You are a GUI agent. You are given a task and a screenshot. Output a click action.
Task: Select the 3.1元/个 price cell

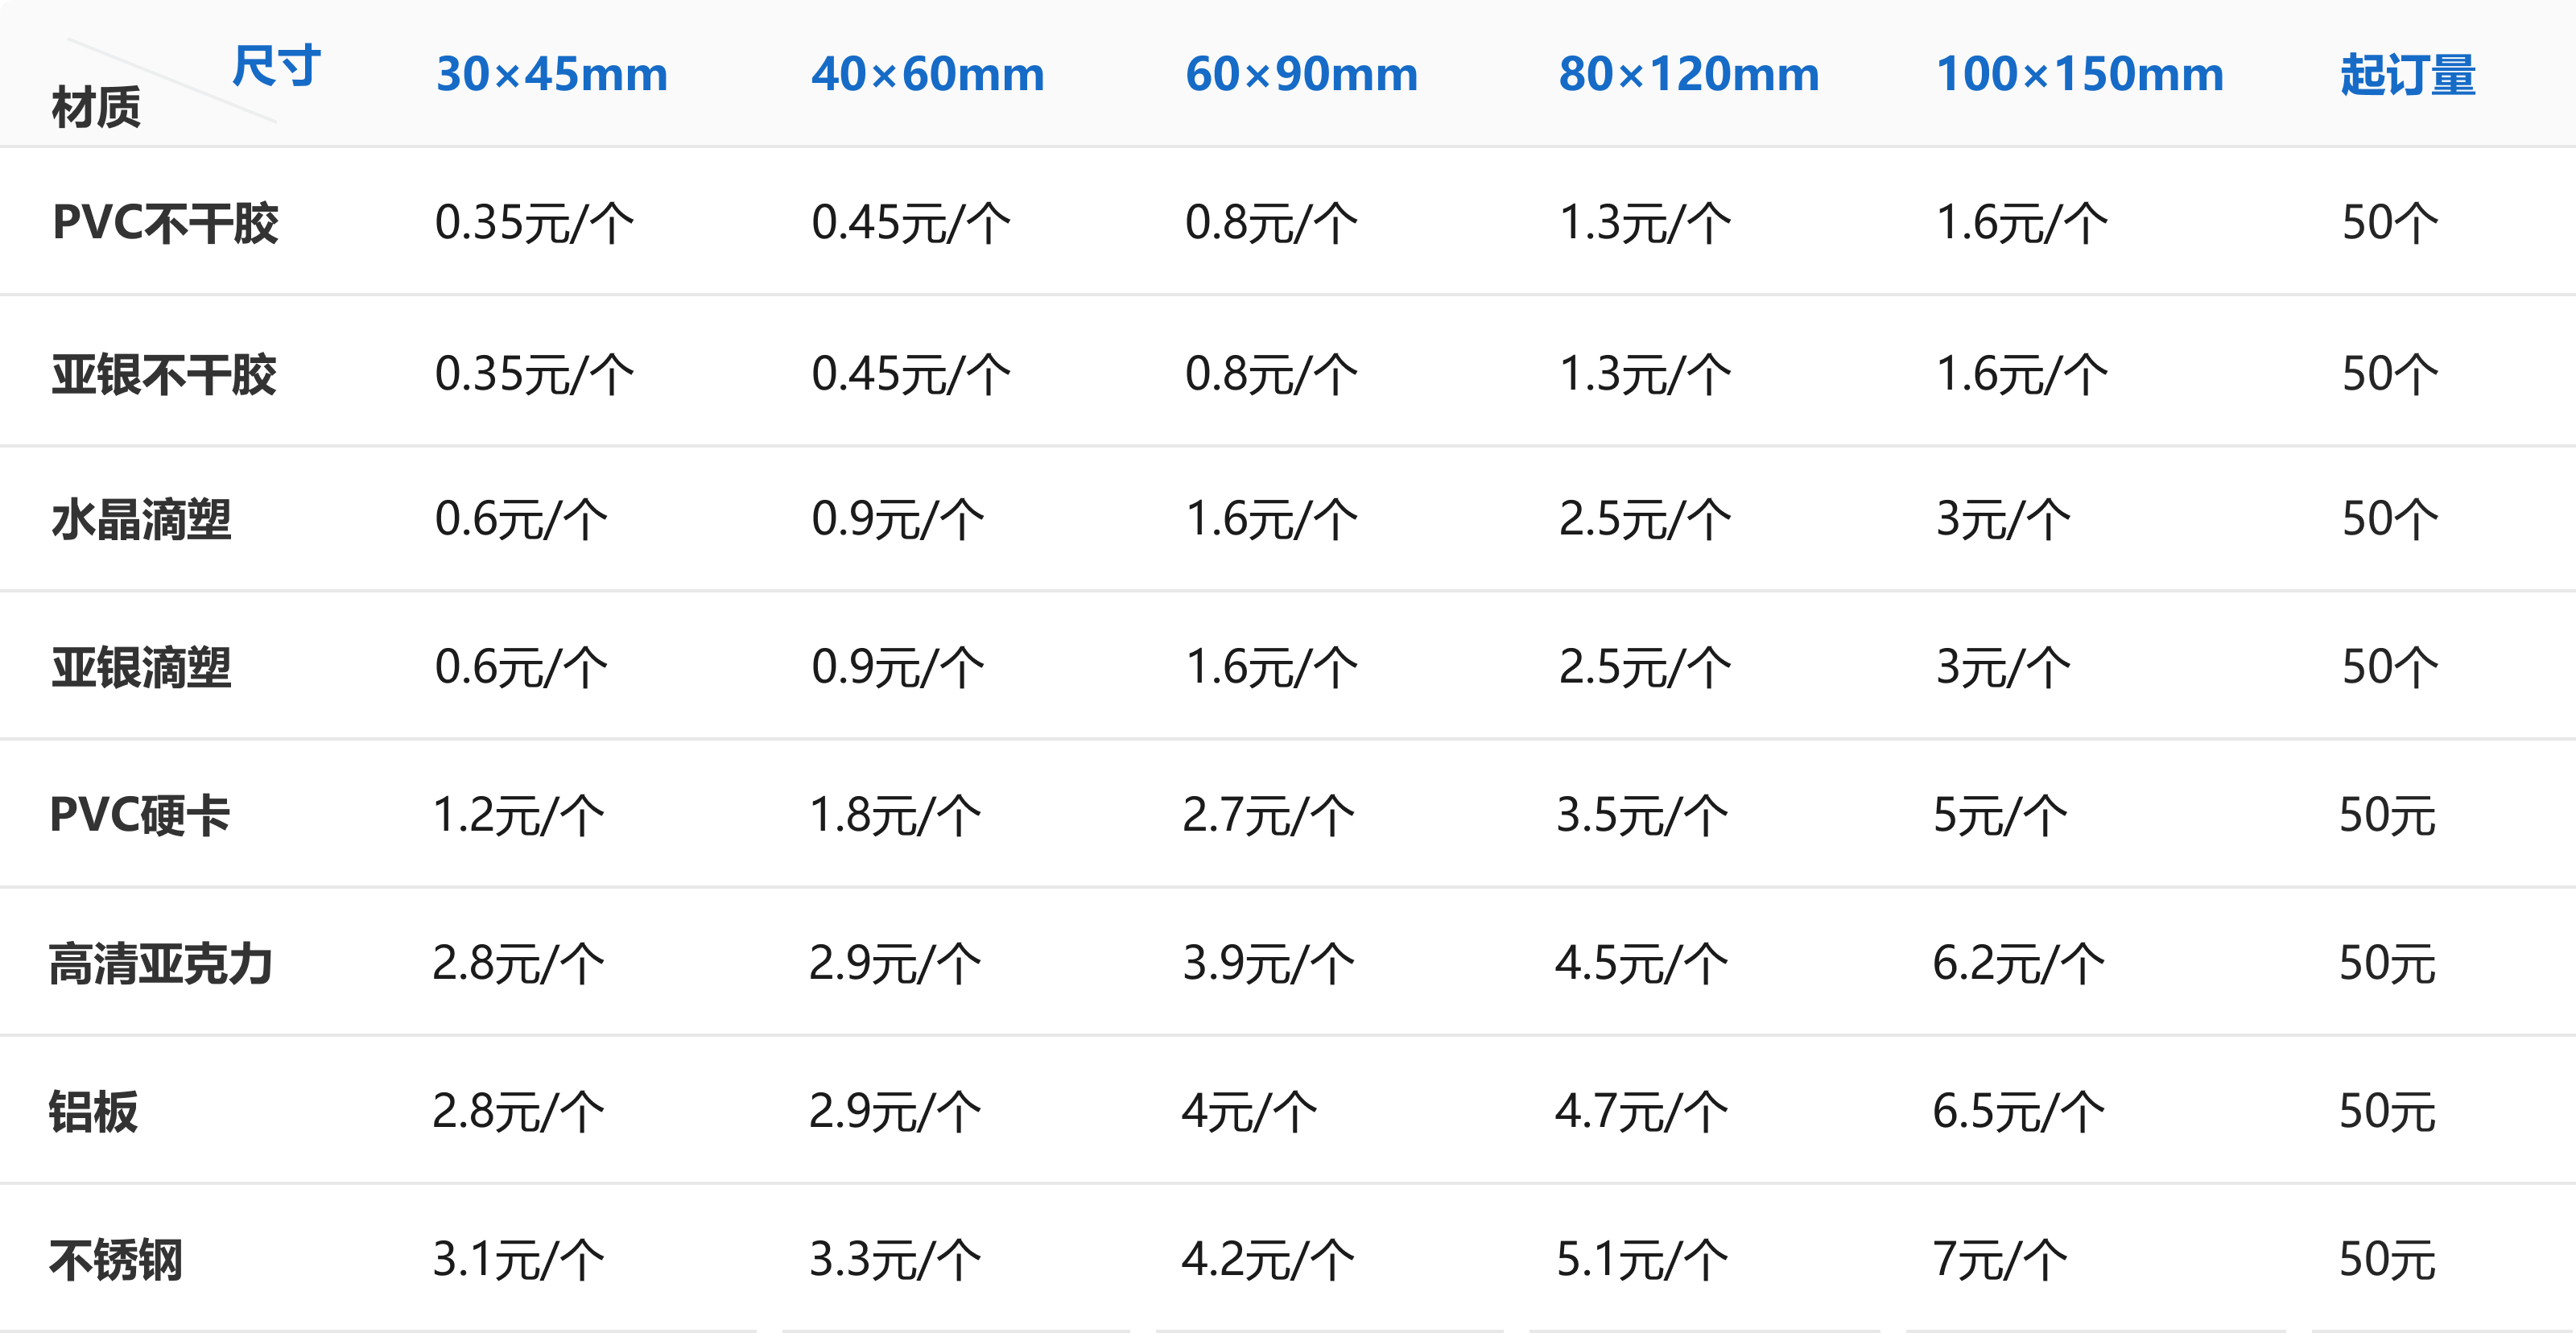pos(518,1260)
